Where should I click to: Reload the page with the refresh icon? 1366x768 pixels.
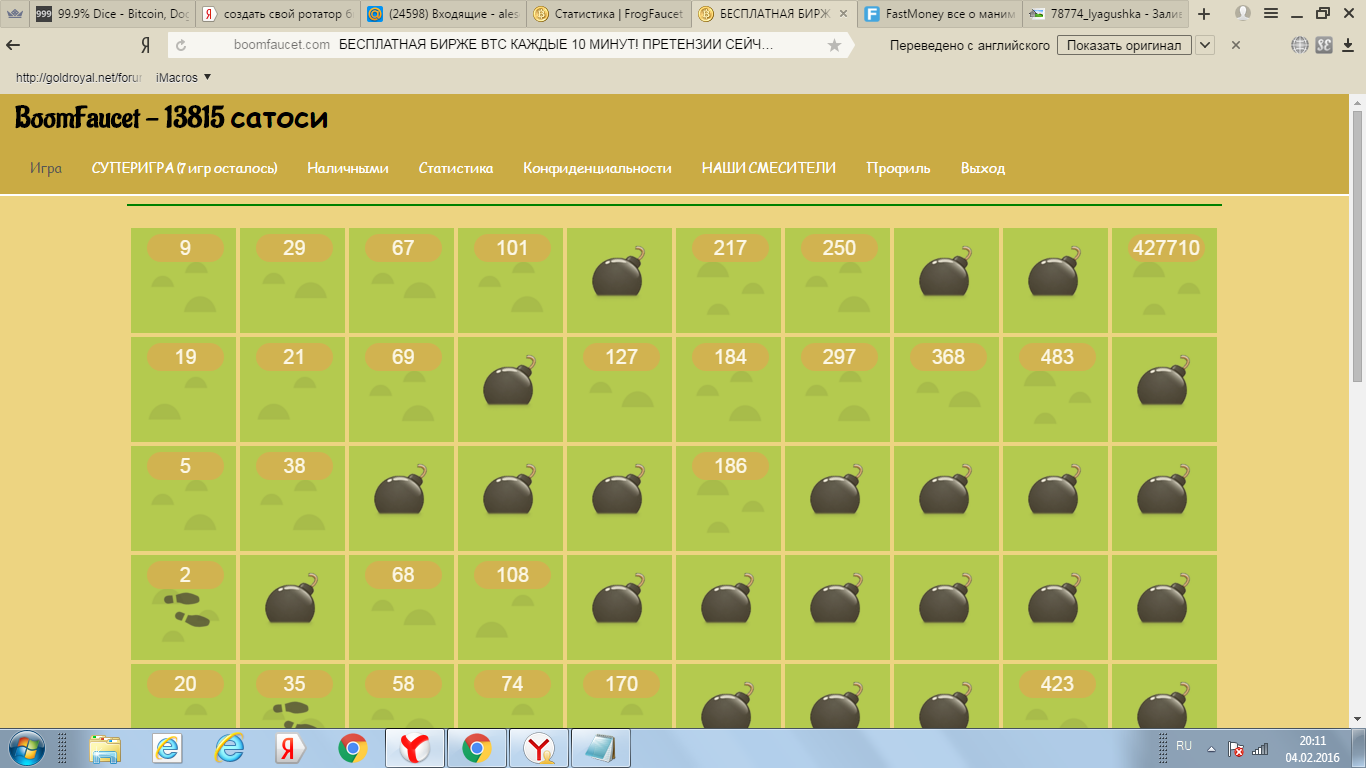pos(181,45)
